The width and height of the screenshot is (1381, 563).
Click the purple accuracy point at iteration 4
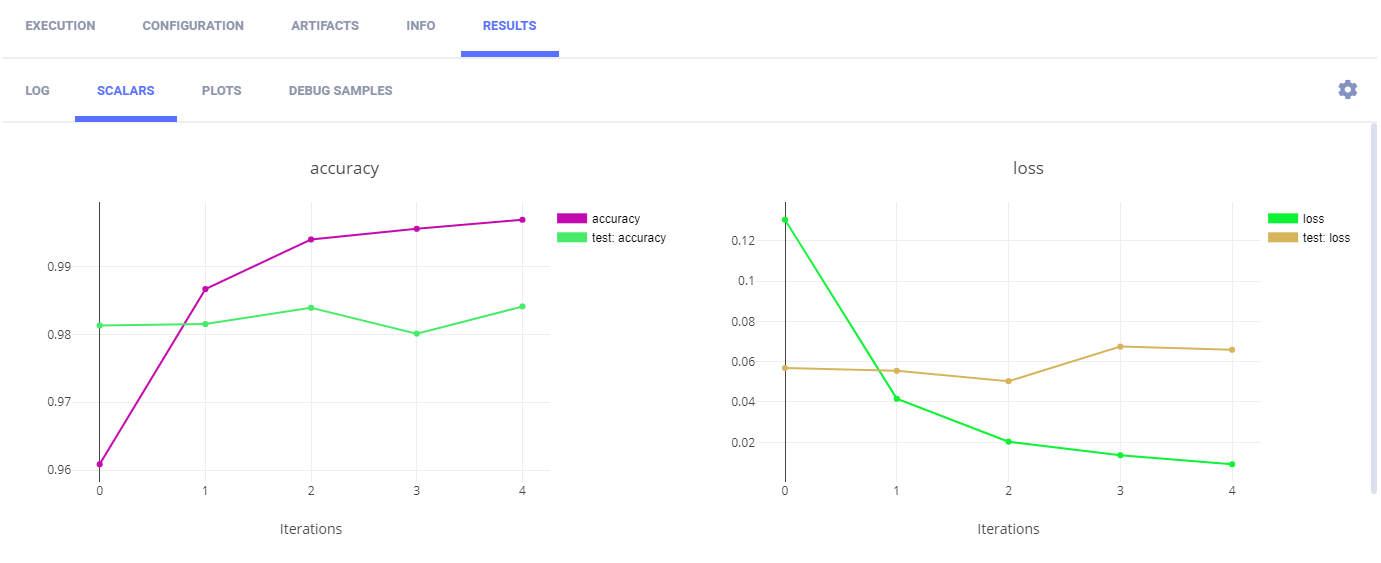tap(522, 220)
